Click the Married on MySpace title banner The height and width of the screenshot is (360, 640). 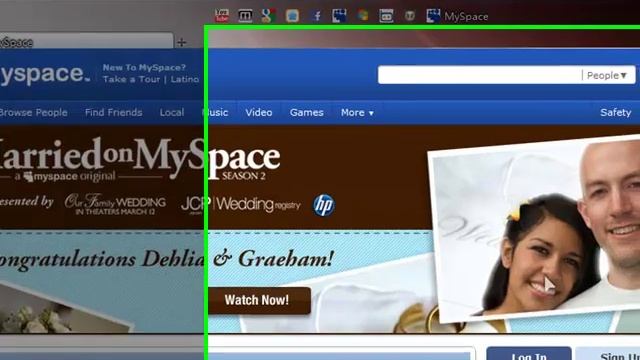[x=139, y=159]
